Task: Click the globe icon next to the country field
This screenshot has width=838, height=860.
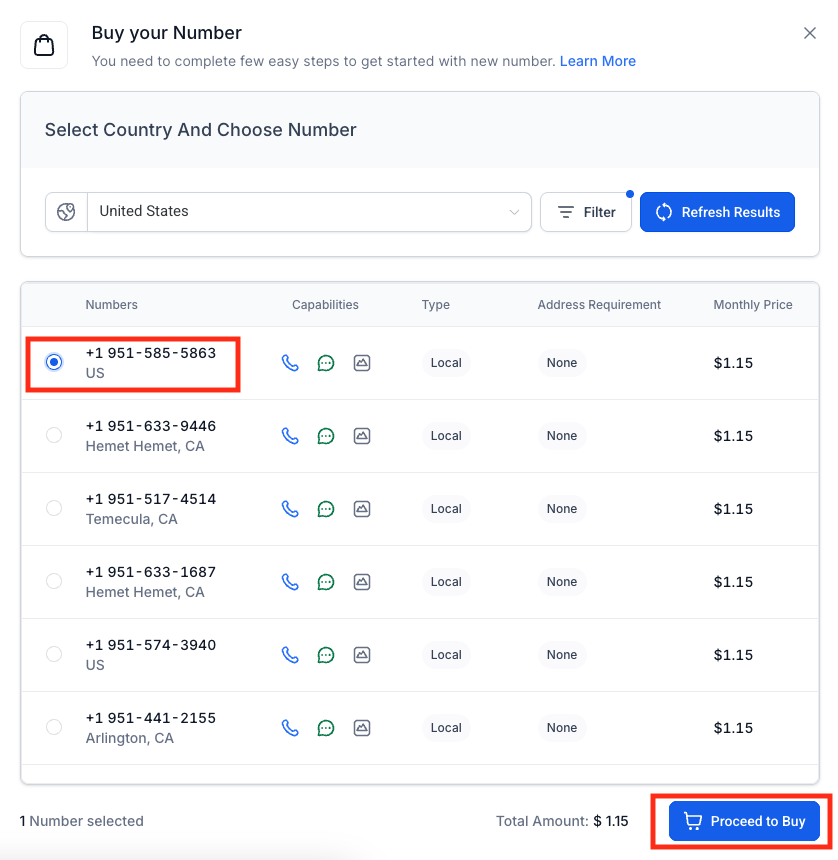Action: point(66,212)
